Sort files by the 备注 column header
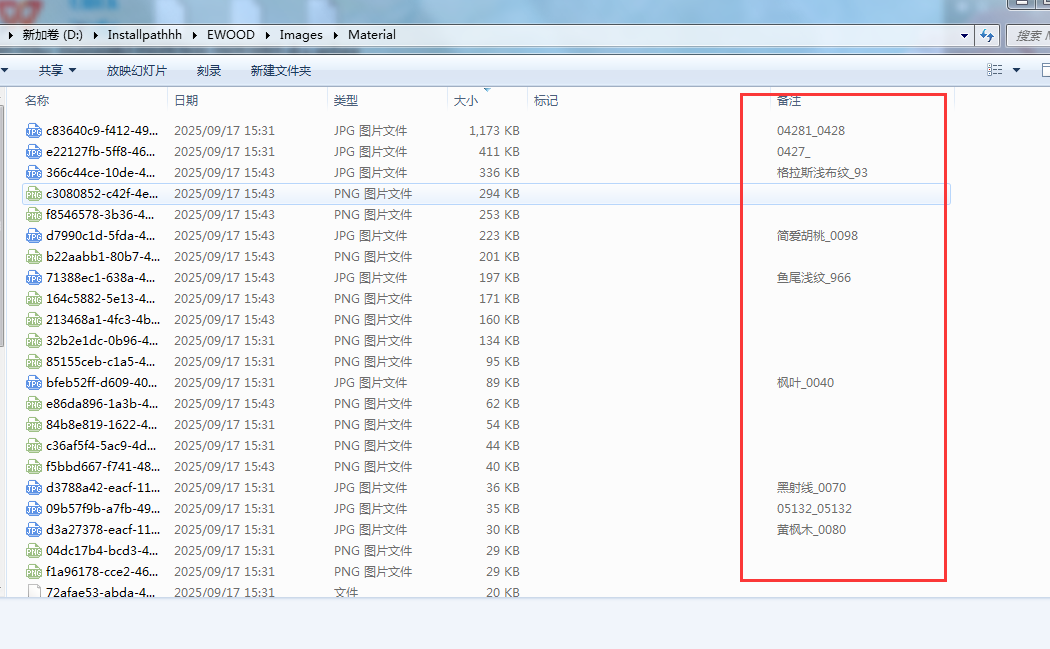The image size is (1050, 649). [x=789, y=101]
